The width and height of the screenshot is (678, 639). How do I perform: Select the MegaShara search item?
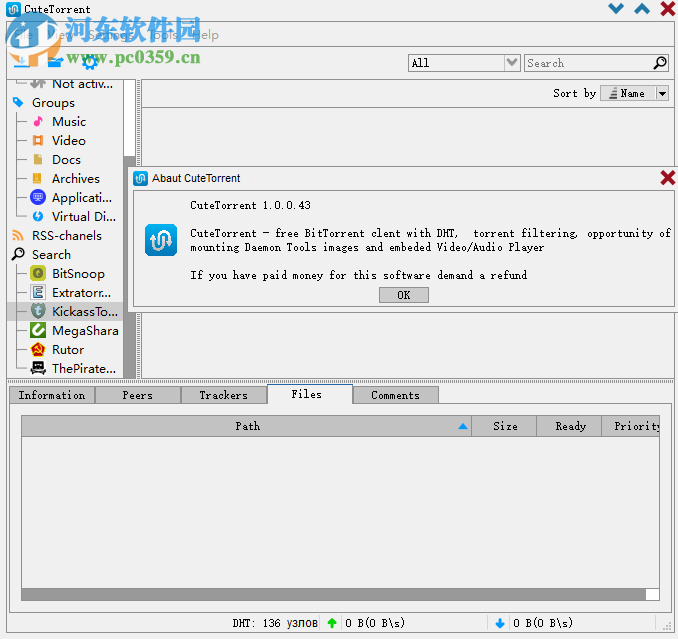[85, 330]
